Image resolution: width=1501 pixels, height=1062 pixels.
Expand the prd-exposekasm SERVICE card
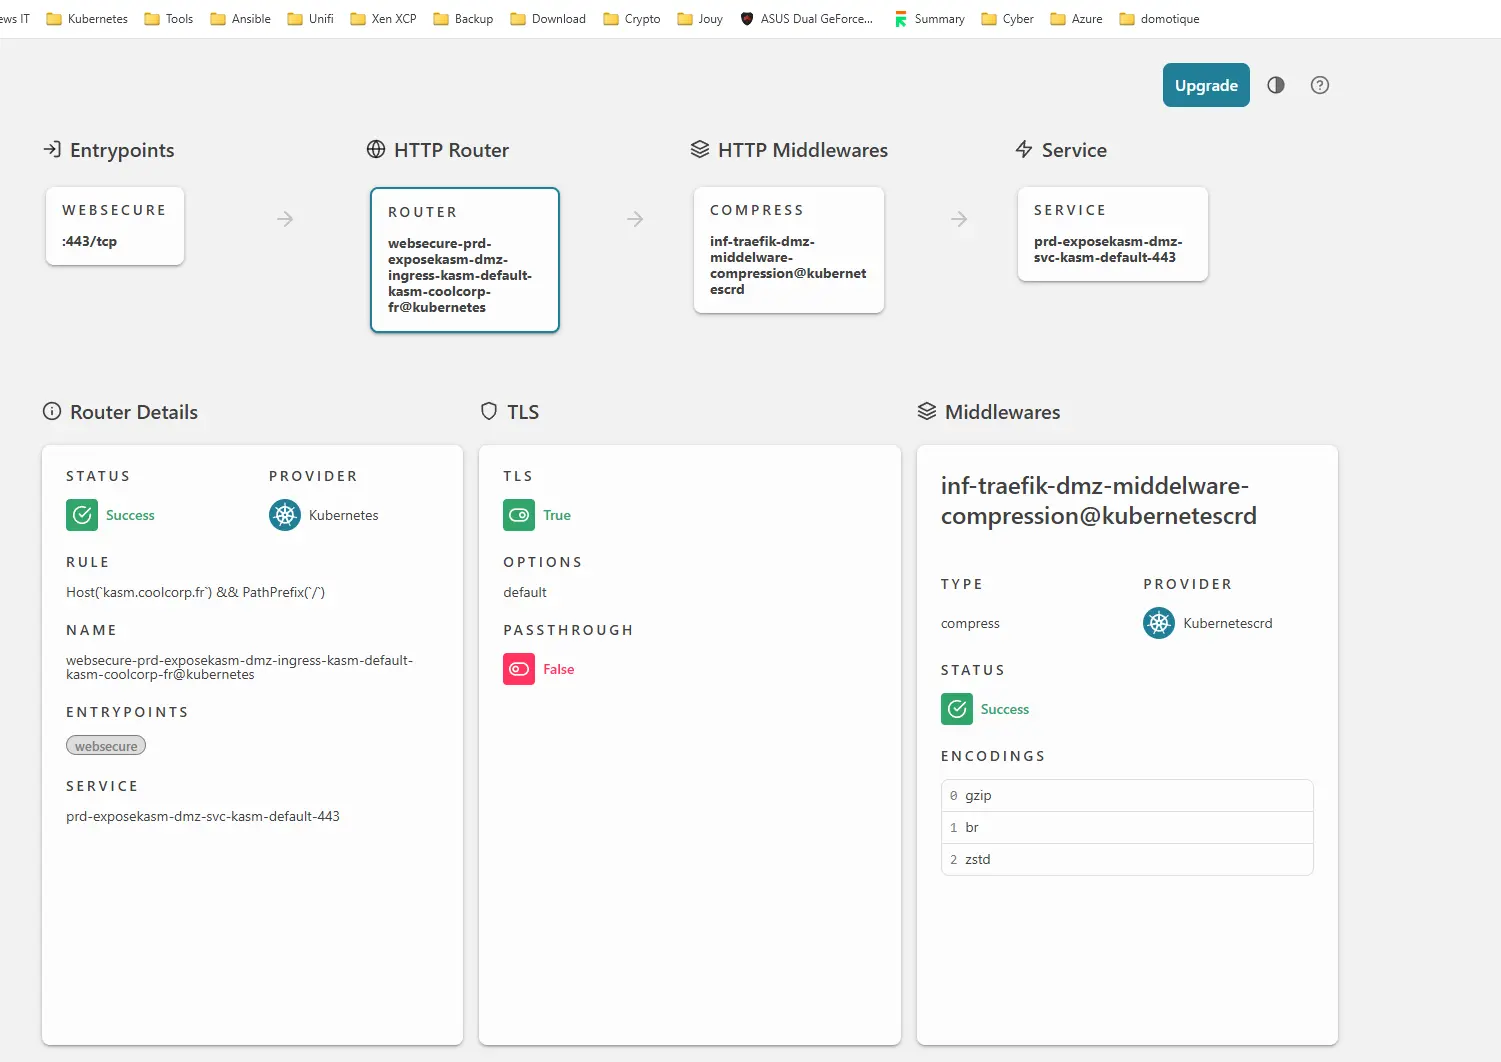point(1112,234)
